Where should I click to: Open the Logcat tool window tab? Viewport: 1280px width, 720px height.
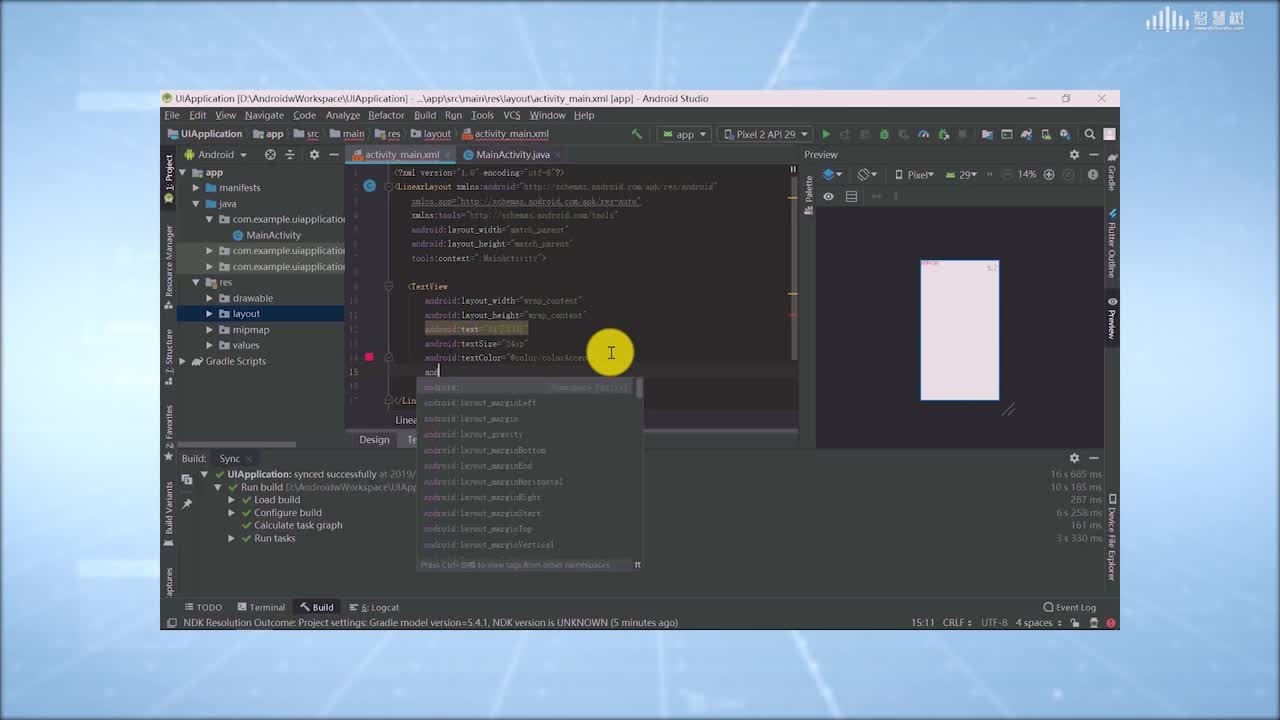pos(374,607)
